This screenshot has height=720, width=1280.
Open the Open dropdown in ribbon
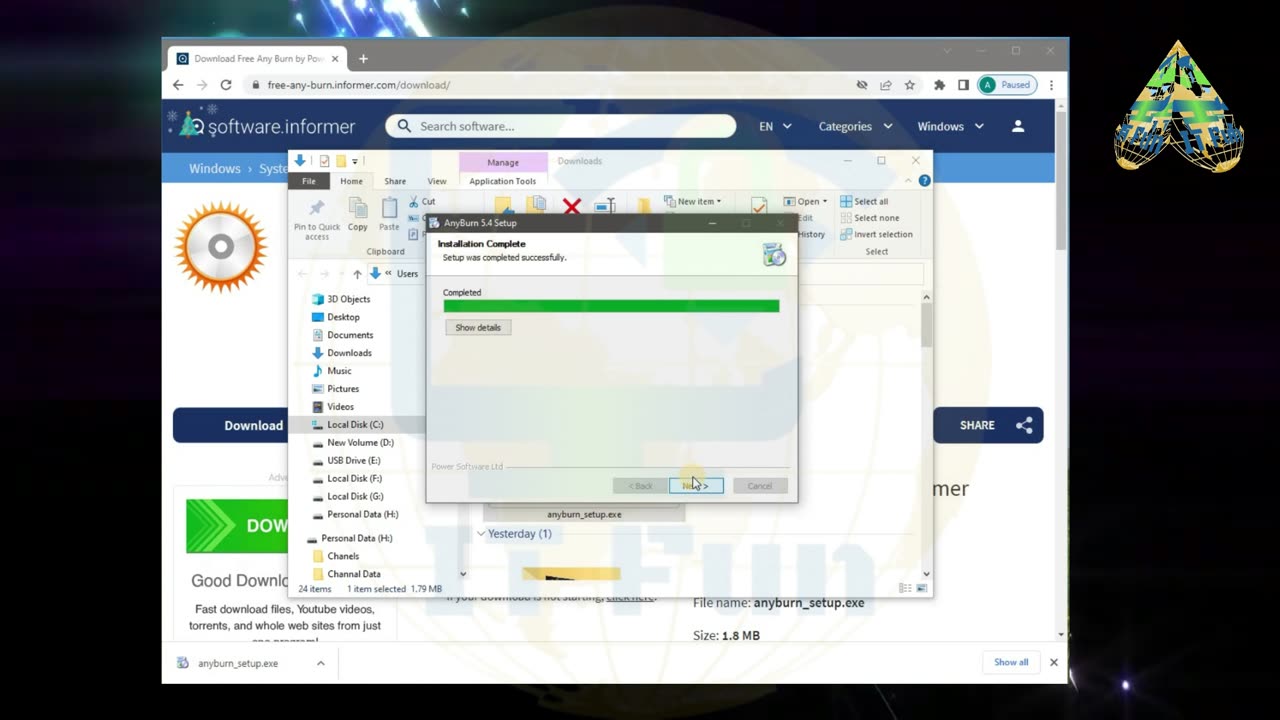[x=805, y=201]
